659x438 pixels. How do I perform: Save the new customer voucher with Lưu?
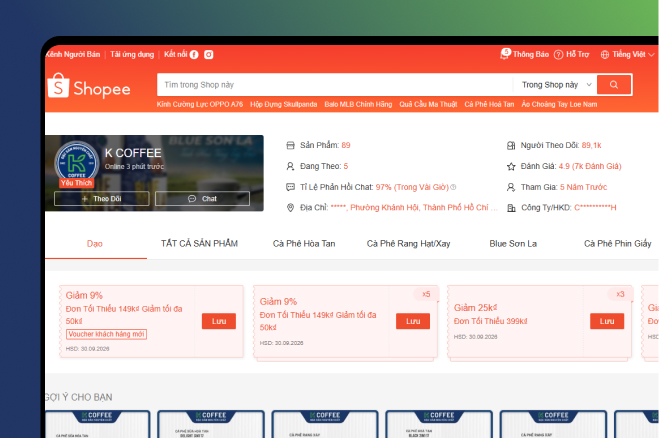coord(219,321)
